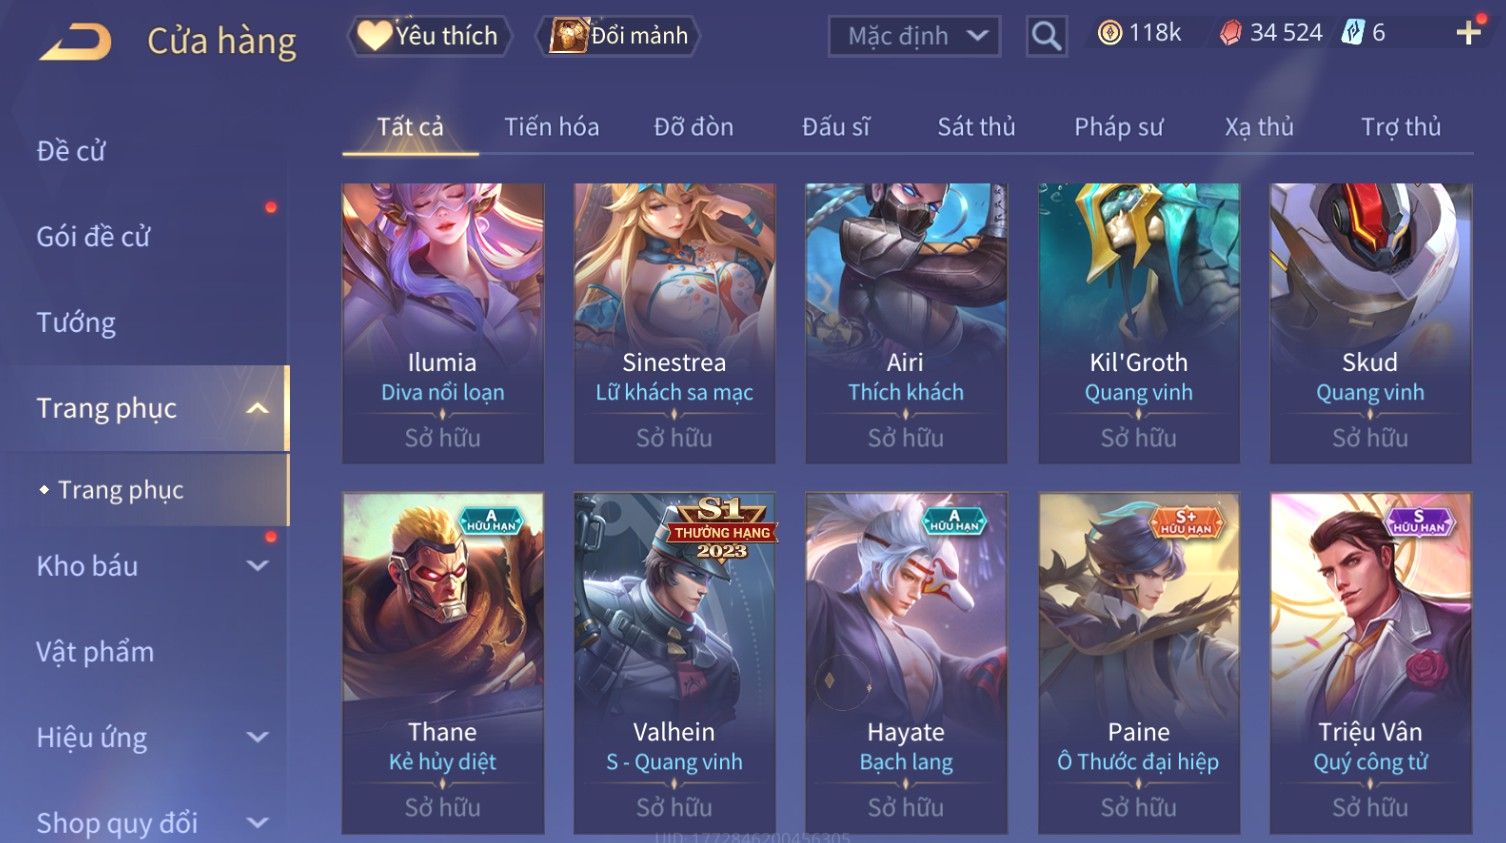Screen dimensions: 1506x843
Task: Select the Tiến hóa tab
Action: coord(551,127)
